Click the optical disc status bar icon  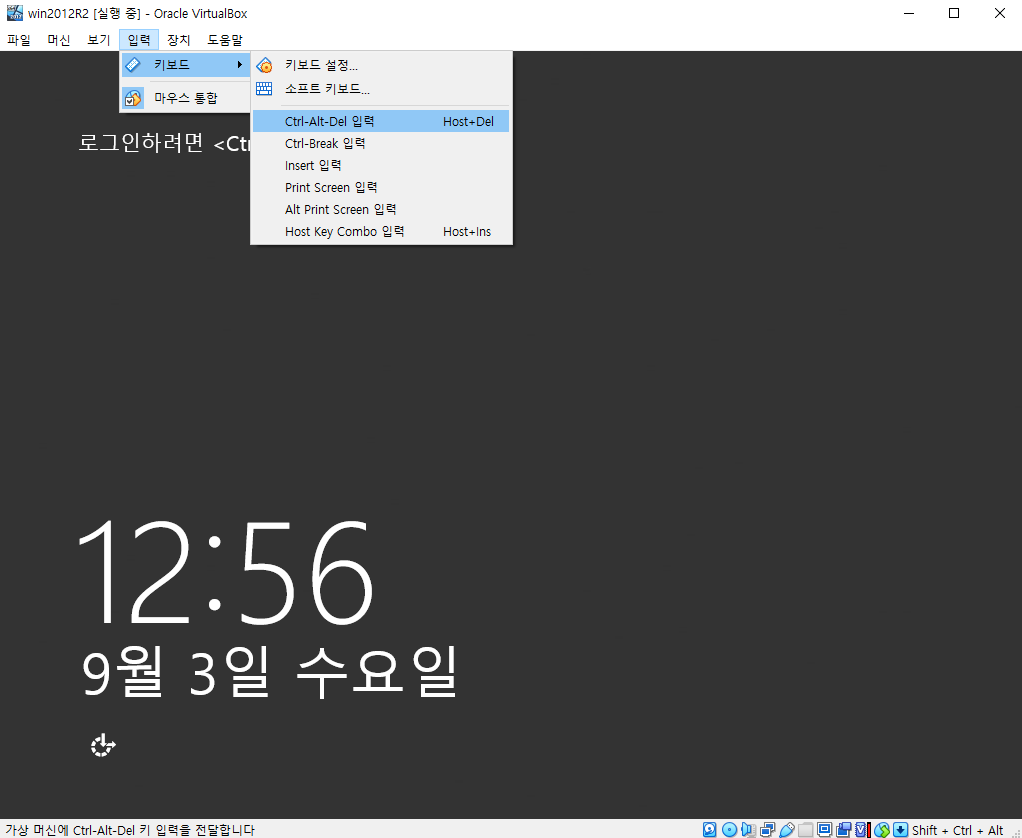tap(729, 829)
